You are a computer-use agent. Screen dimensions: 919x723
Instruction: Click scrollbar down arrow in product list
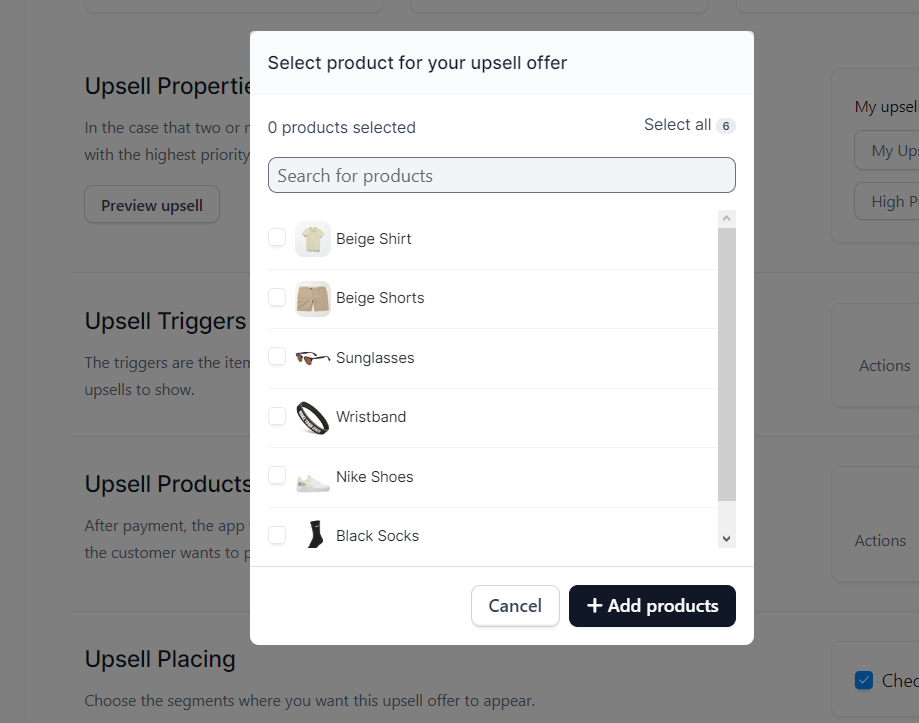click(727, 539)
